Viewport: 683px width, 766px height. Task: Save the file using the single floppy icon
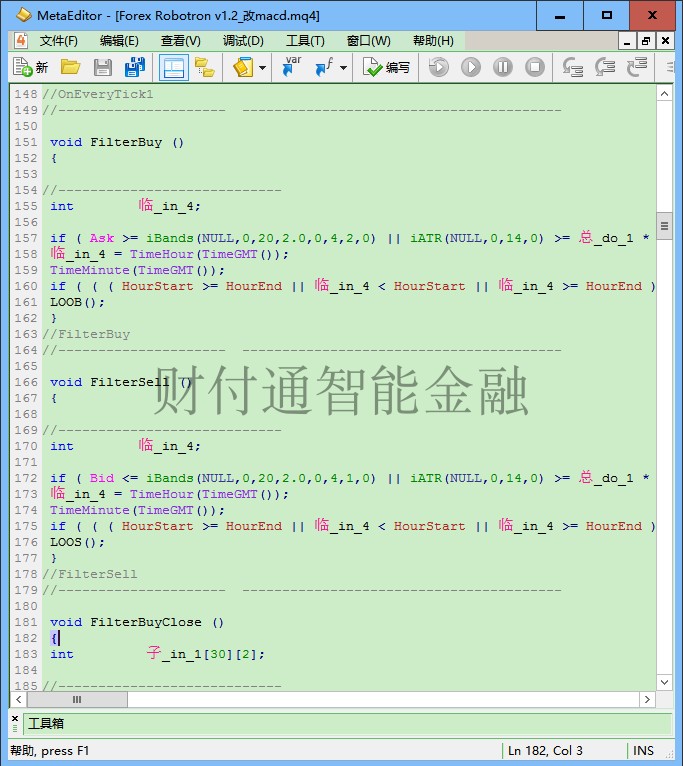pyautogui.click(x=103, y=67)
